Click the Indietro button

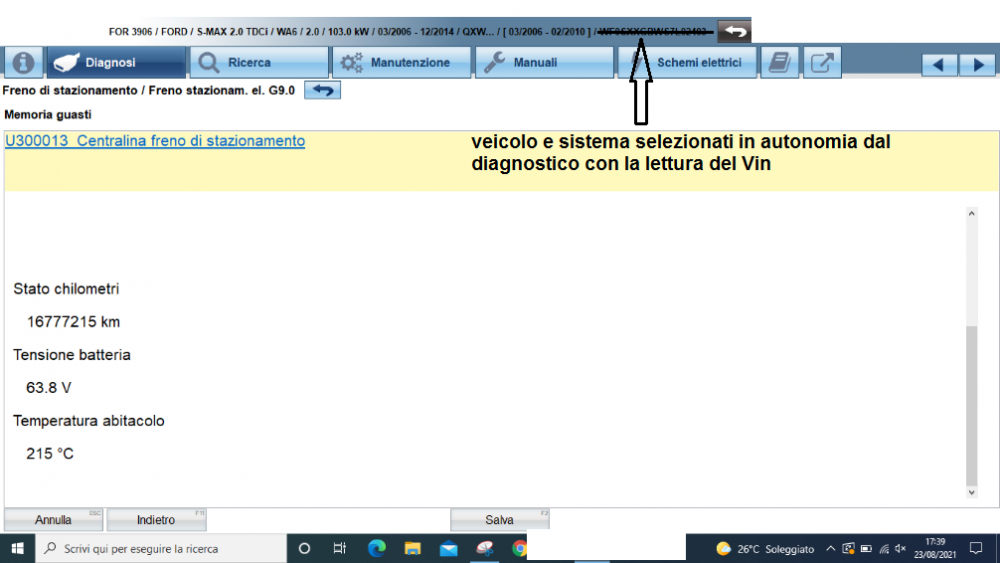coord(156,520)
